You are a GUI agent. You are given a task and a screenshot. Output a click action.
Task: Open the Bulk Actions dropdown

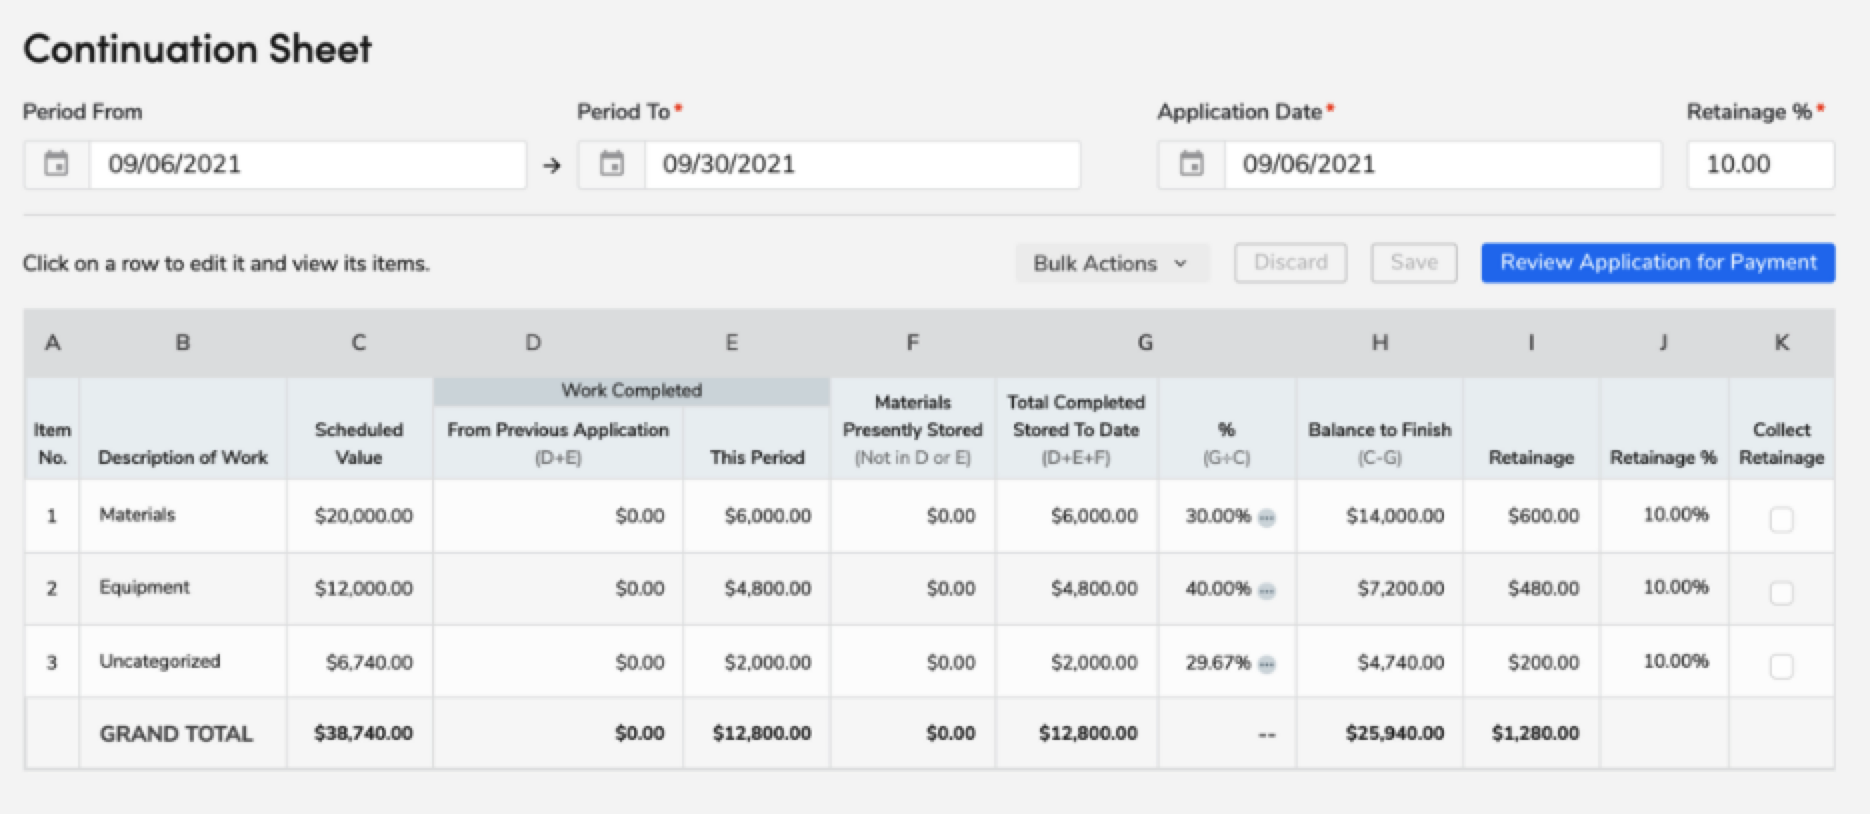pyautogui.click(x=1112, y=263)
